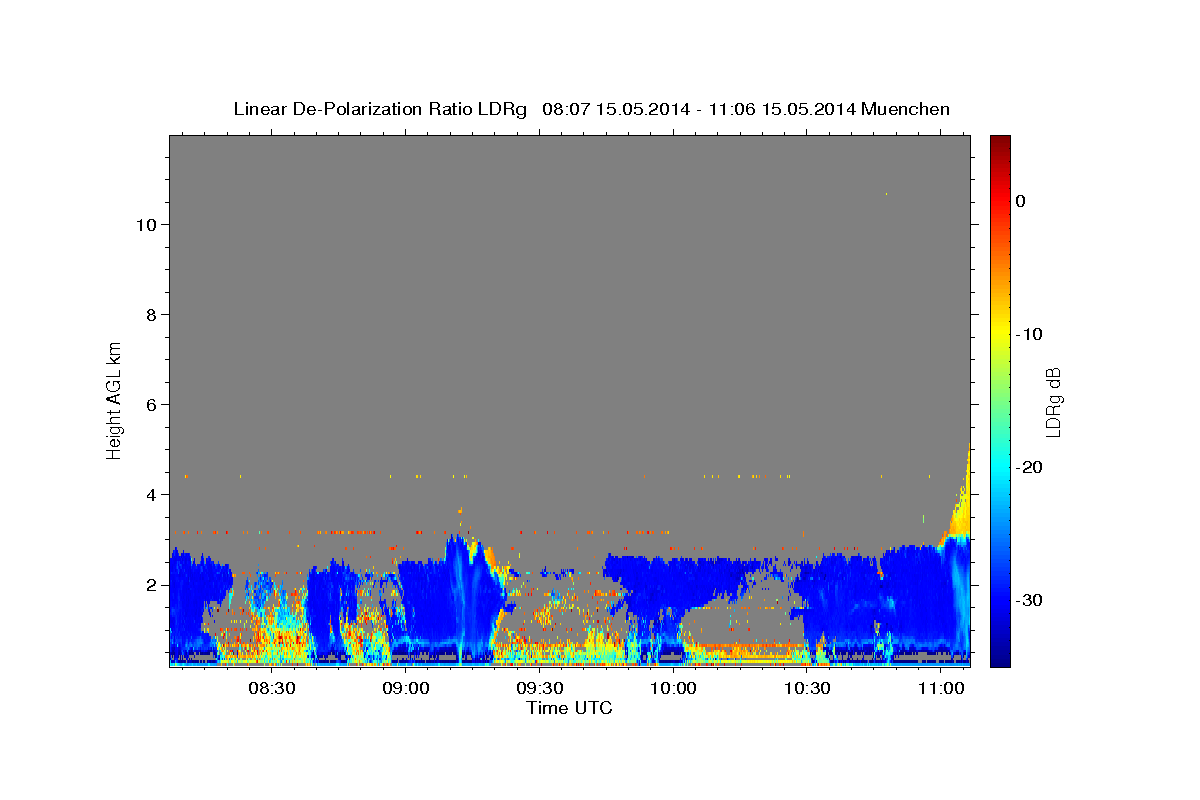Click the Time UTC axis title

(x=569, y=708)
